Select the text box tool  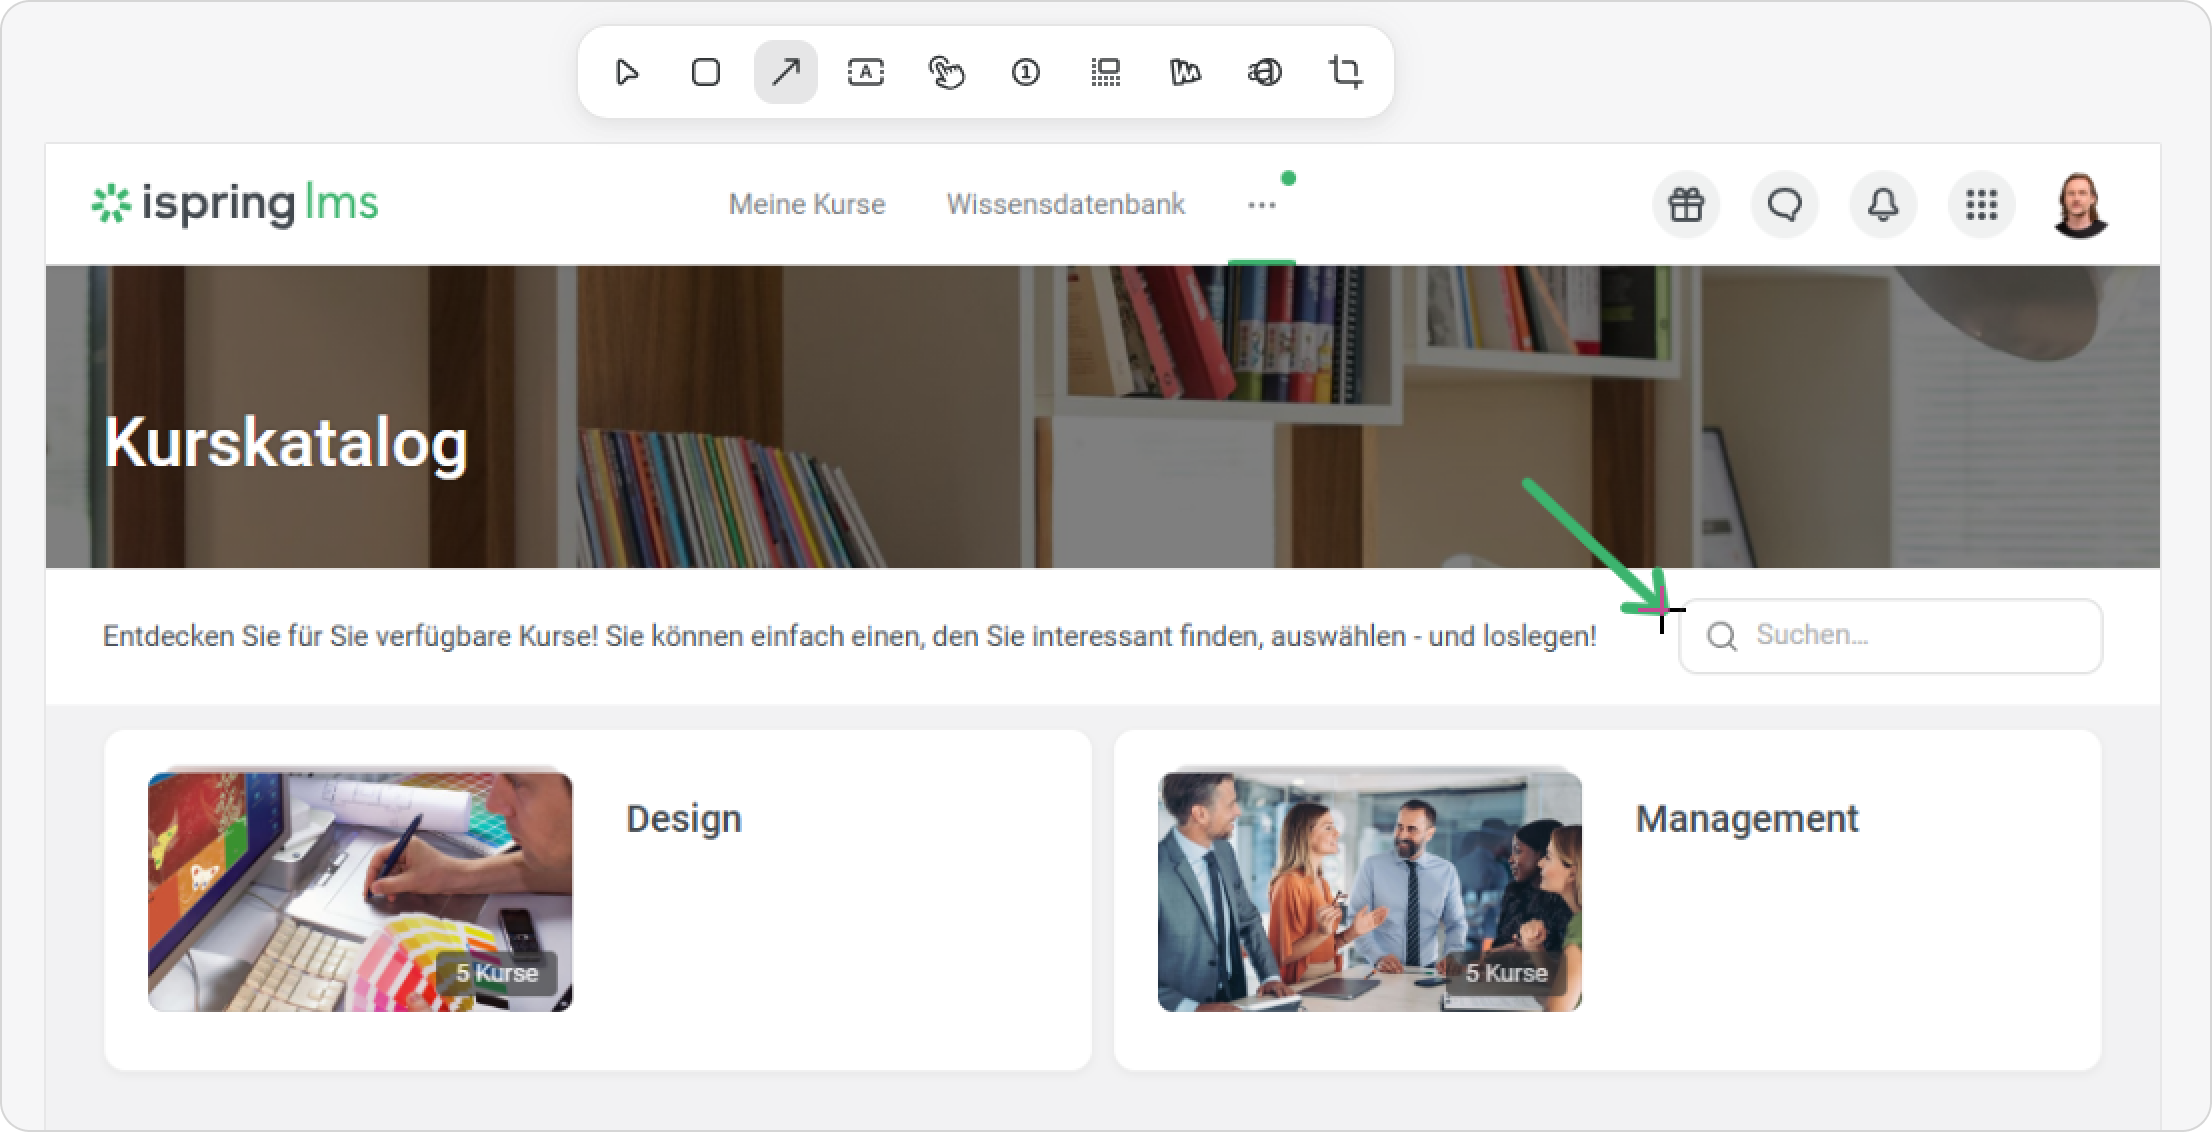point(866,72)
